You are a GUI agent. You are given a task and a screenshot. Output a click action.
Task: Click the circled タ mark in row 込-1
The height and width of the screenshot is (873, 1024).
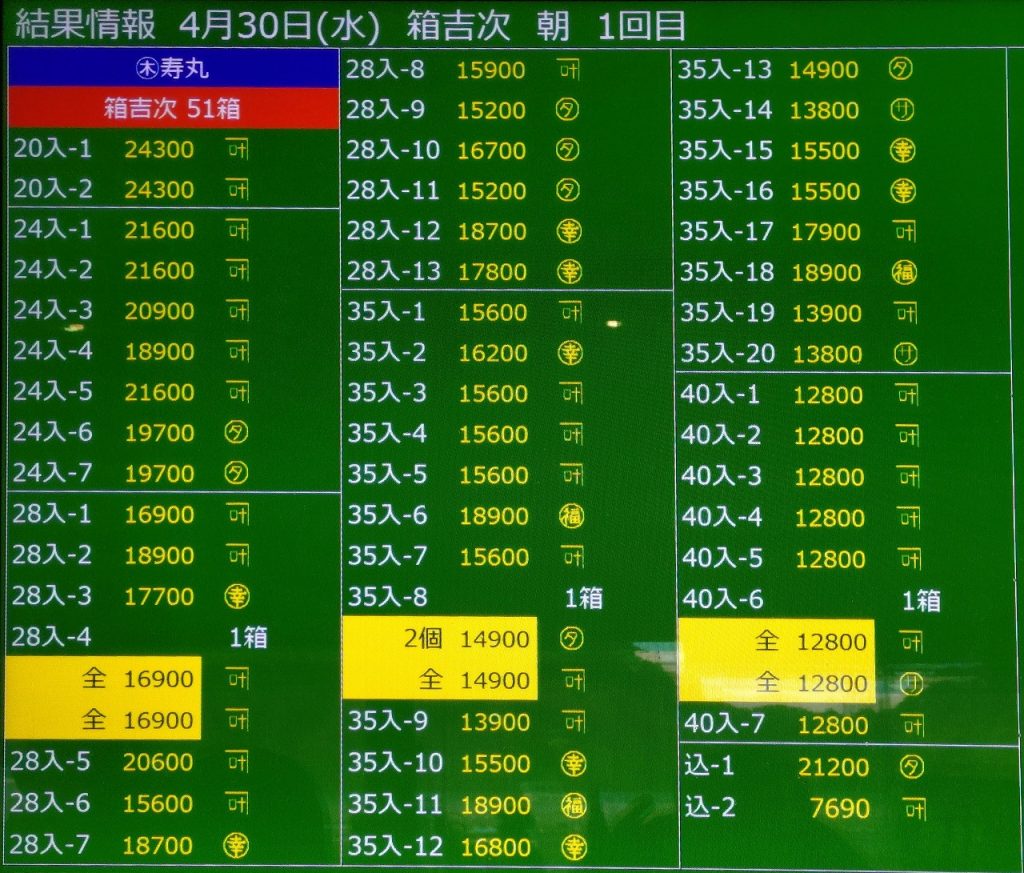tap(911, 767)
